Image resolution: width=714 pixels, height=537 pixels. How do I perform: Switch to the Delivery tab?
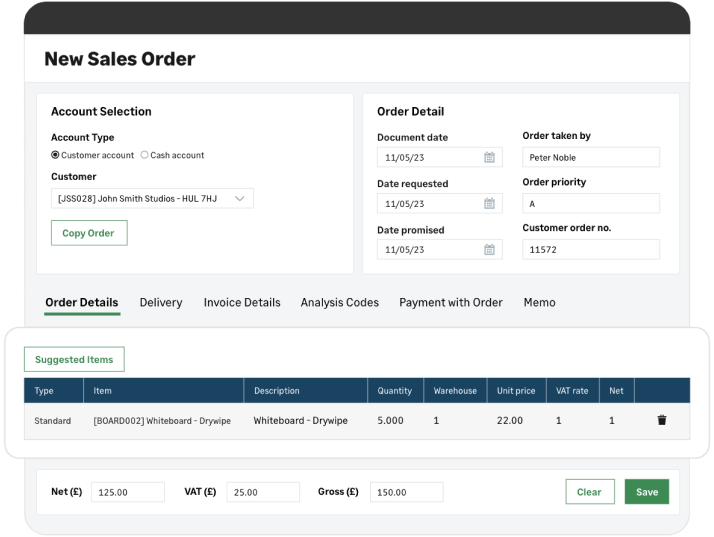coord(161,302)
